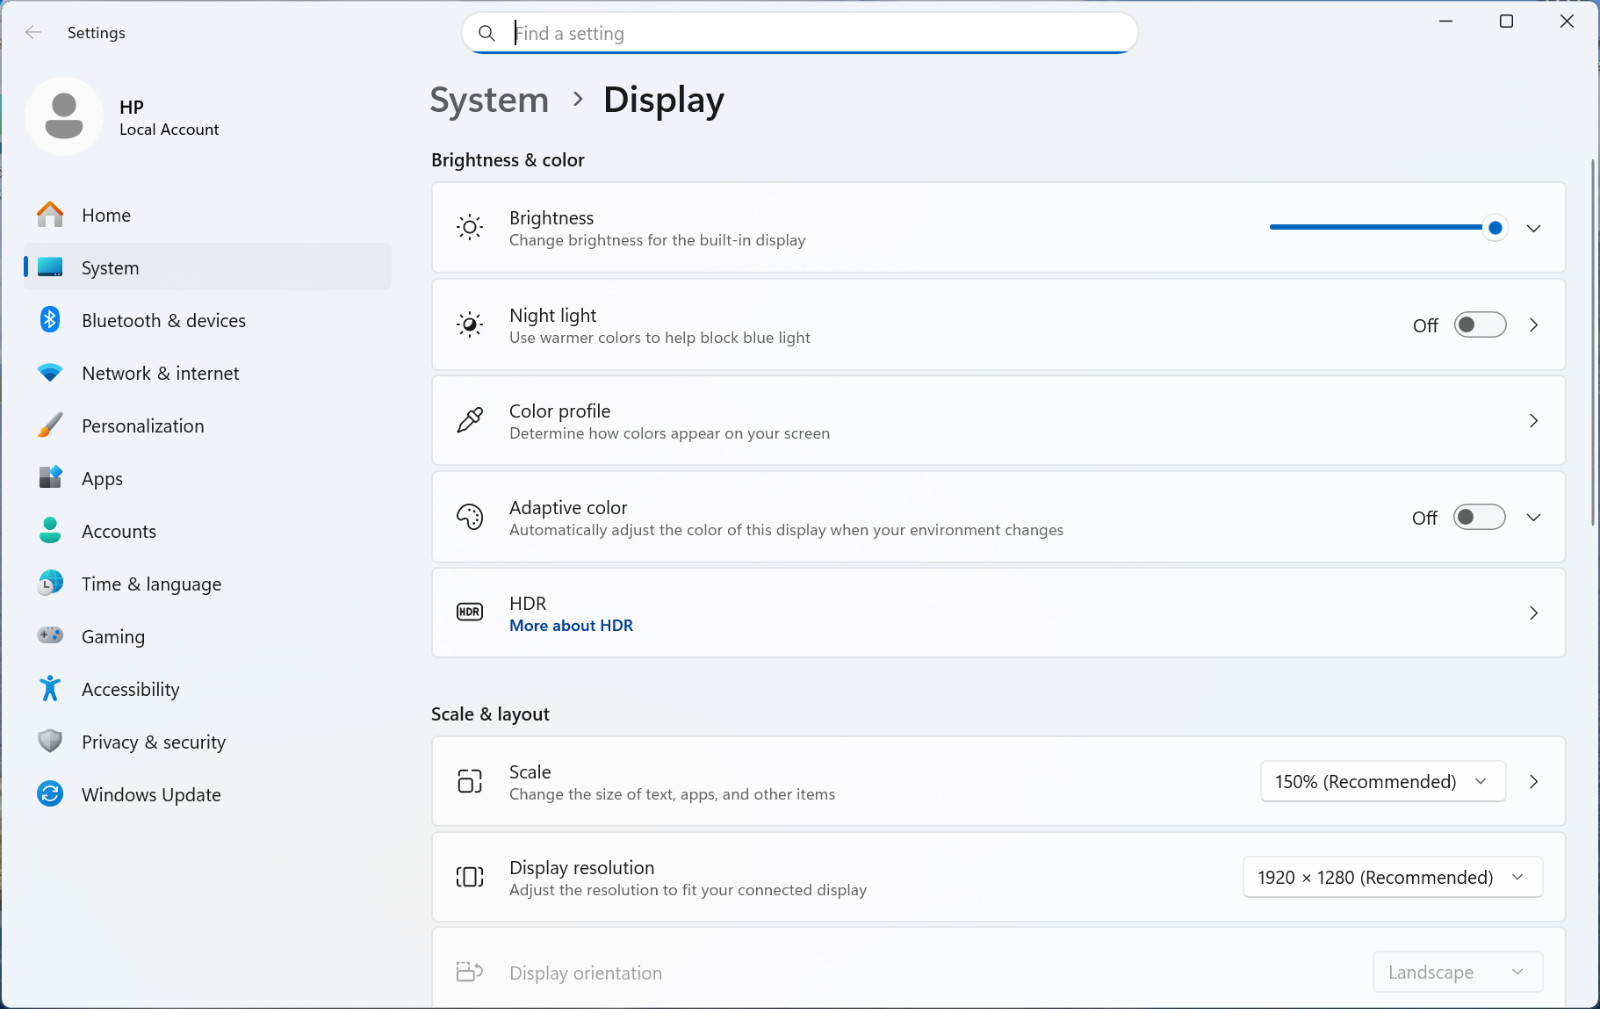Click the Display orientation icon
Screen dimensions: 1600x1009
(470, 972)
